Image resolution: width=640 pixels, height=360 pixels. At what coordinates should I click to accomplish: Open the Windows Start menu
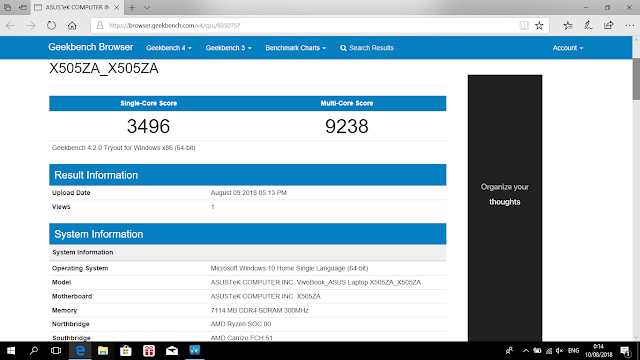click(11, 351)
